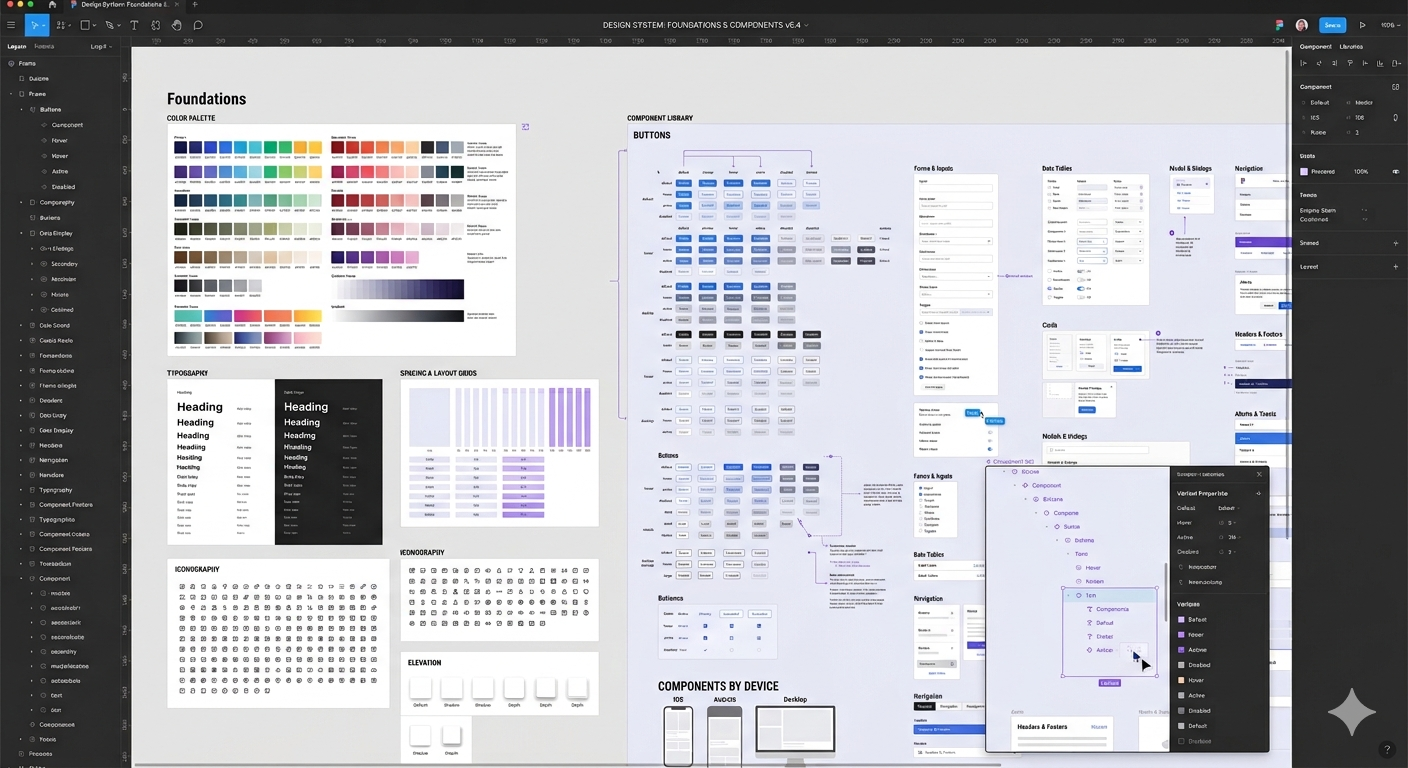Toggle the constrain proportions link icon
Screen dimensions: 1408x768
(1396, 117)
